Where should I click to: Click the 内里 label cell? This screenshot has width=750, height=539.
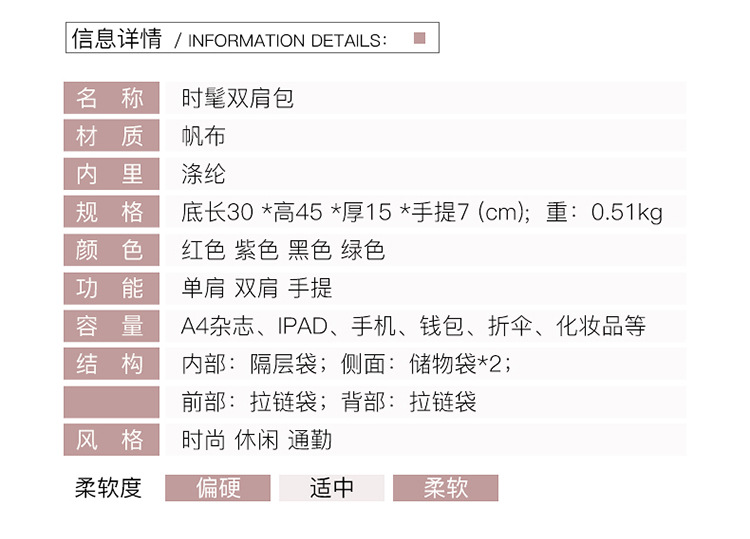tap(111, 174)
